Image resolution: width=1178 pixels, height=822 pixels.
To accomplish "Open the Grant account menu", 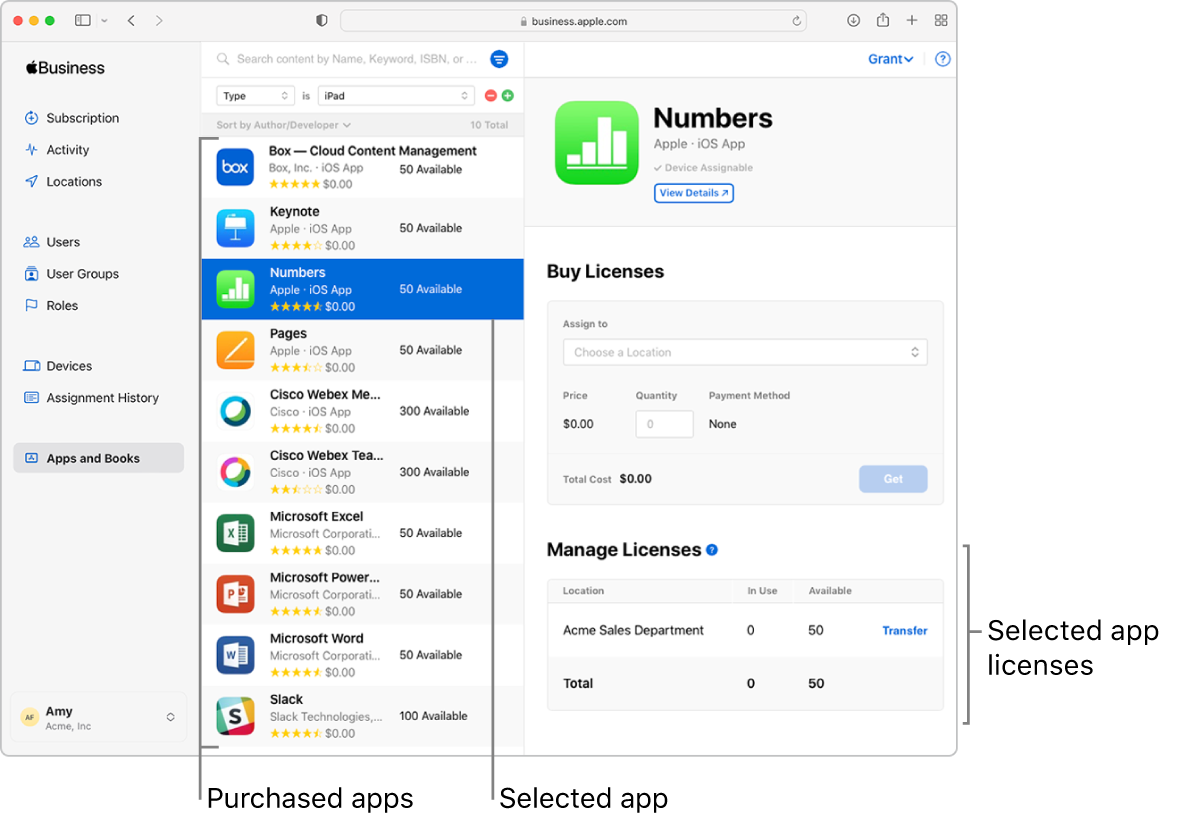I will point(889,59).
